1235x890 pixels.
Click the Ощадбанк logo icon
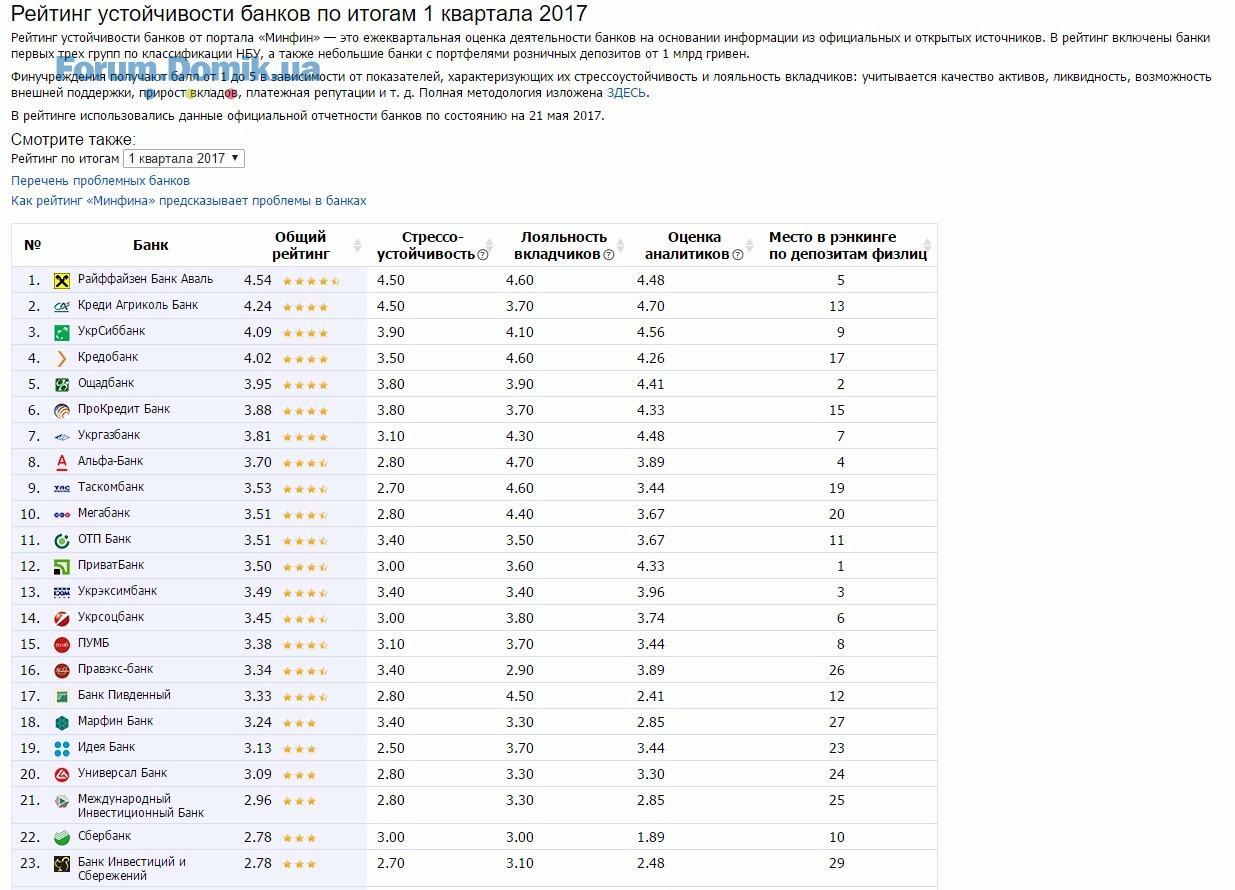click(62, 385)
